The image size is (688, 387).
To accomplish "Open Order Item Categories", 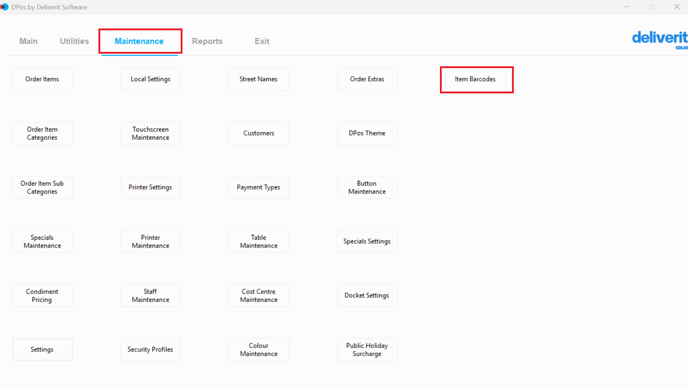I will click(x=42, y=133).
